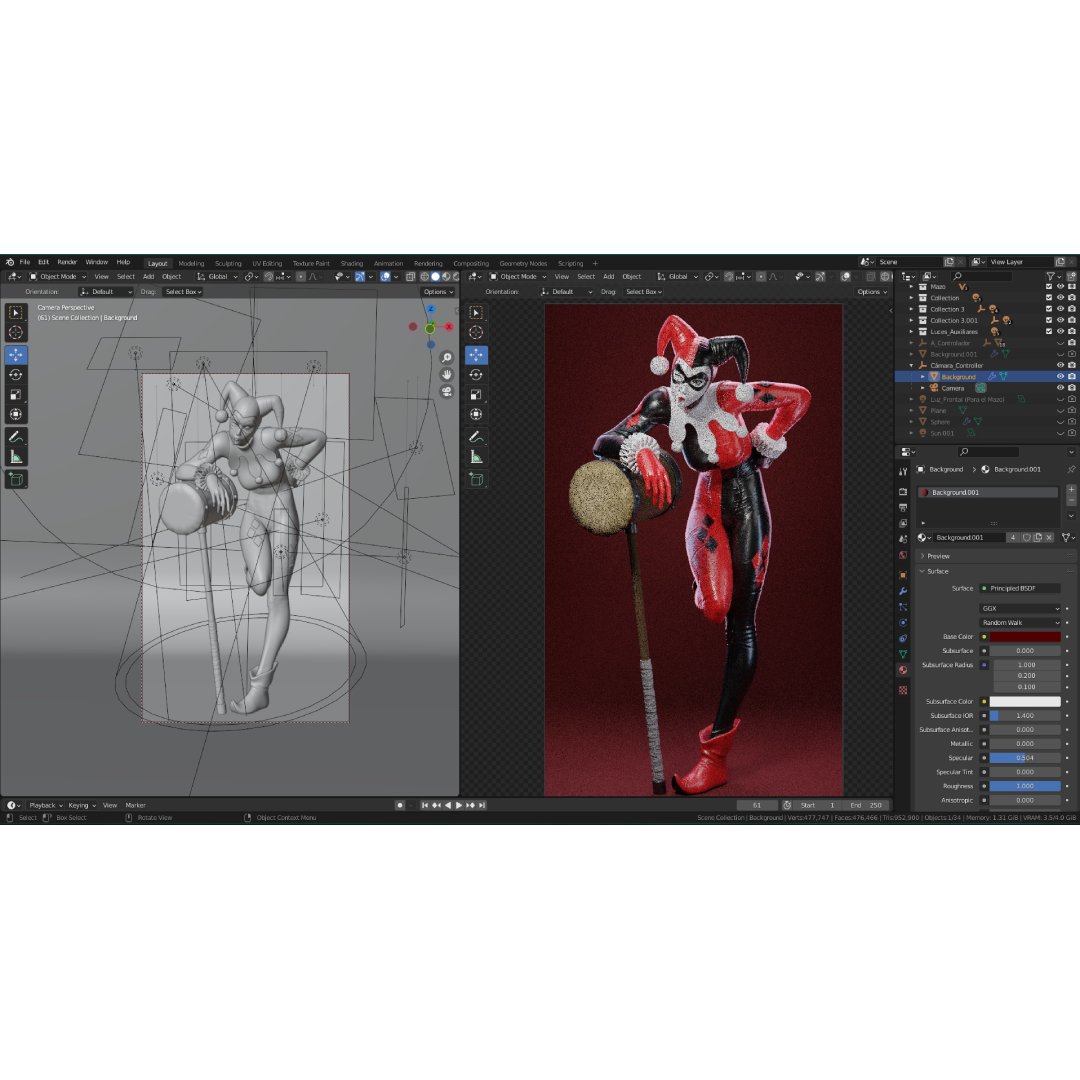Open the Tool properties tab

[903, 472]
